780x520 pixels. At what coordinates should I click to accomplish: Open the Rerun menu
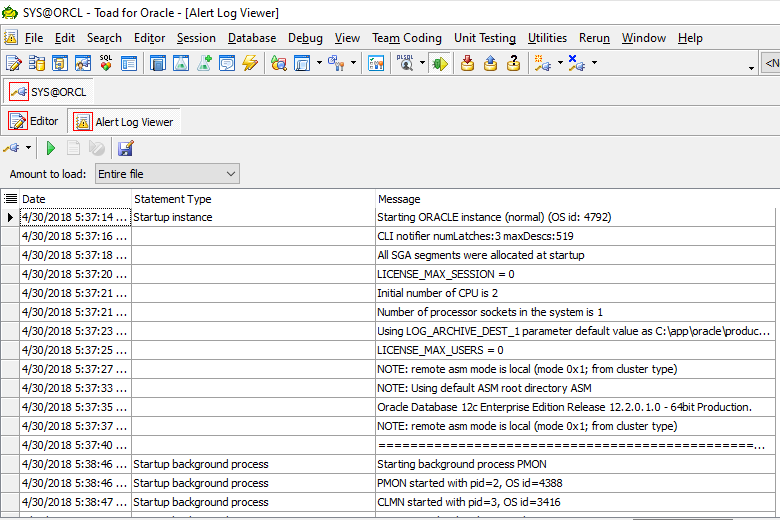pyautogui.click(x=594, y=38)
